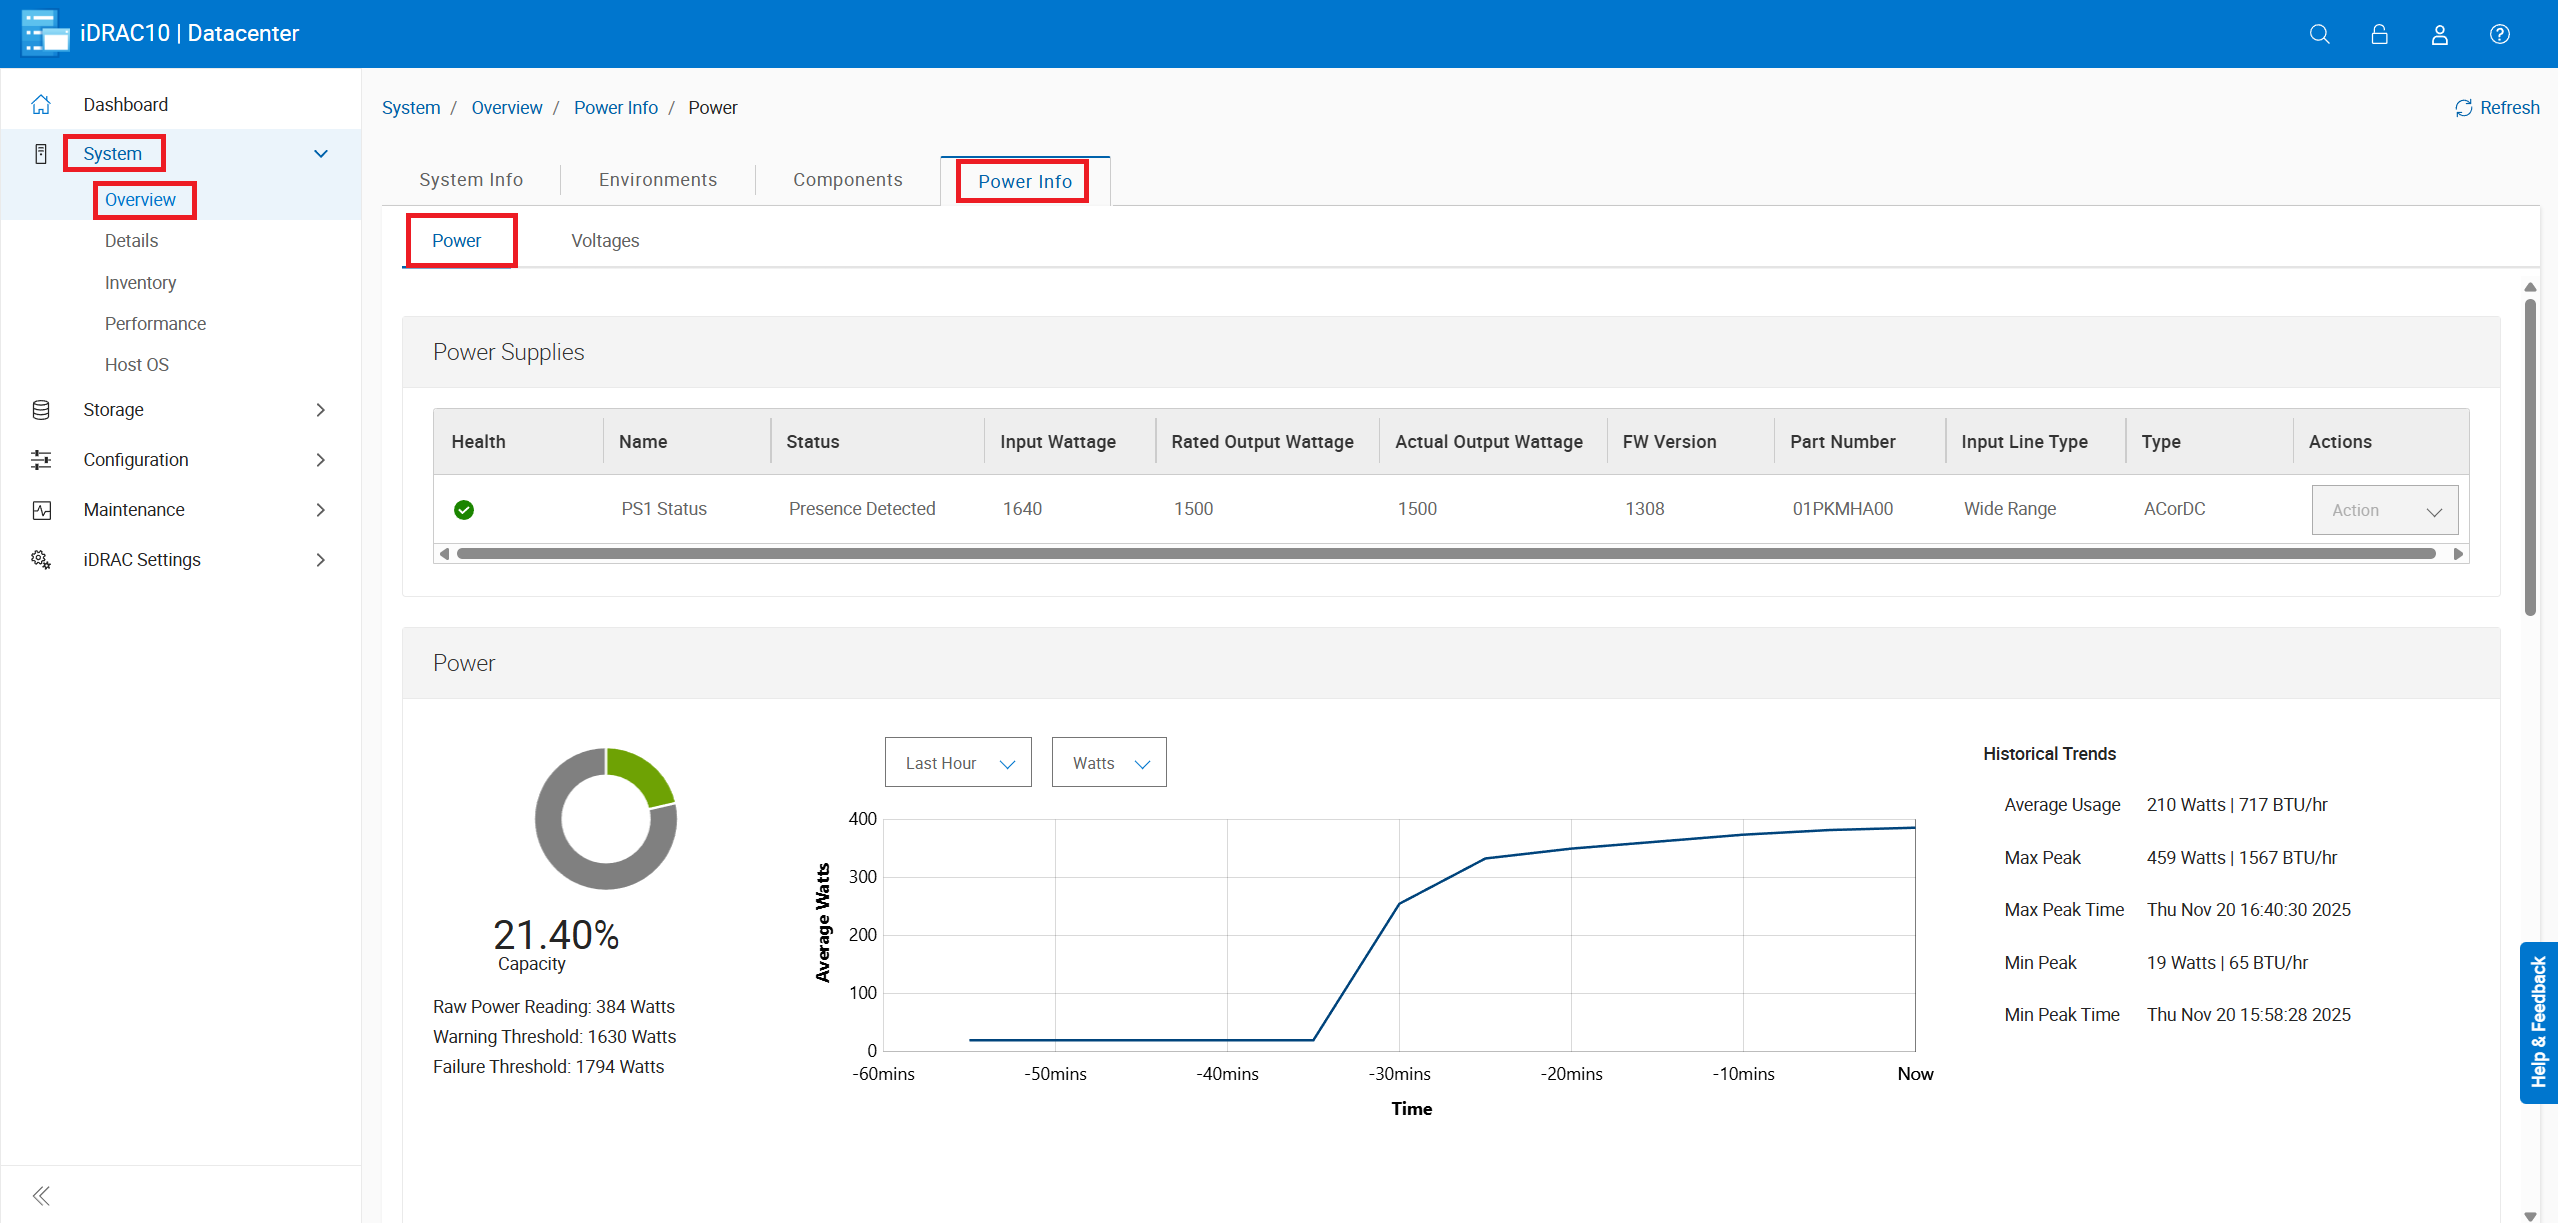Open the Watts unit dropdown
The width and height of the screenshot is (2558, 1223).
pos(1108,763)
